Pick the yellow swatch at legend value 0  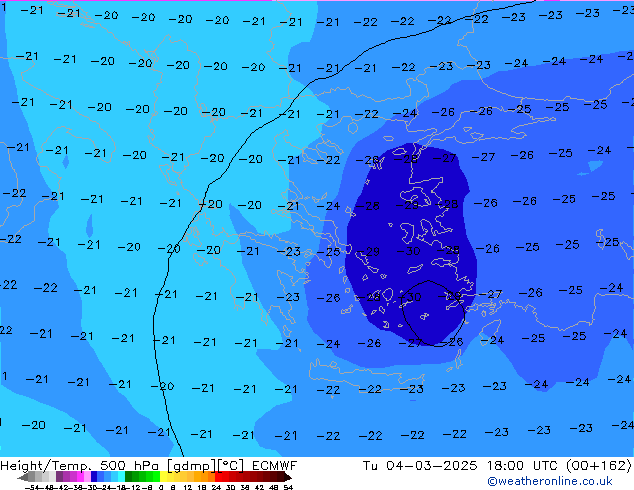tap(163, 477)
